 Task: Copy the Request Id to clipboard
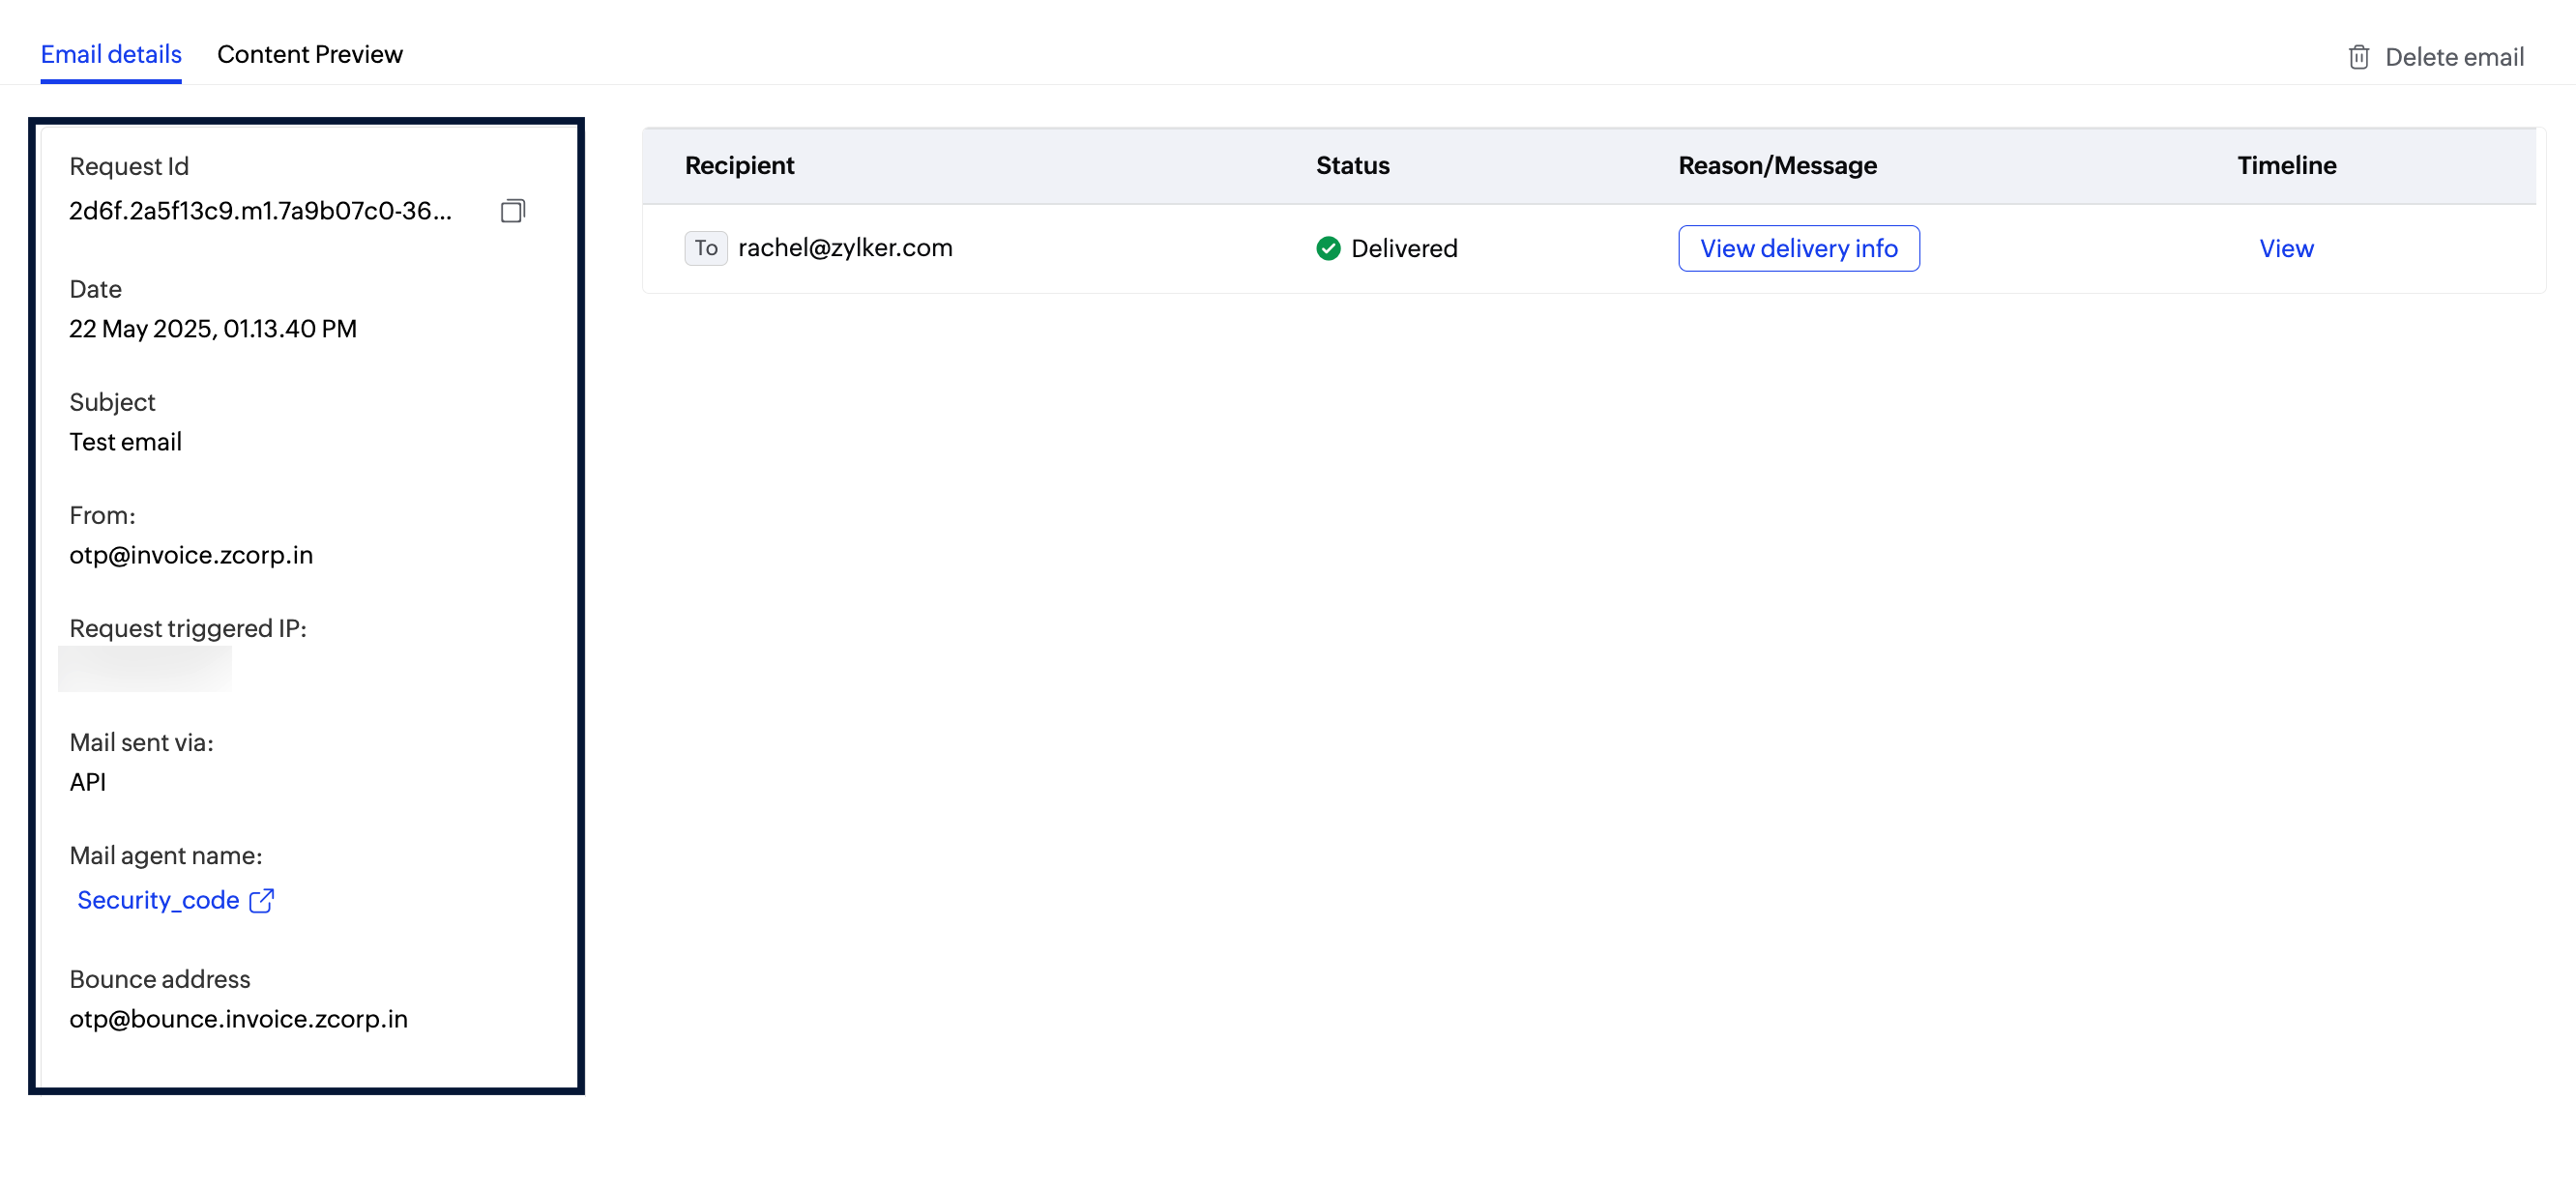pyautogui.click(x=512, y=211)
